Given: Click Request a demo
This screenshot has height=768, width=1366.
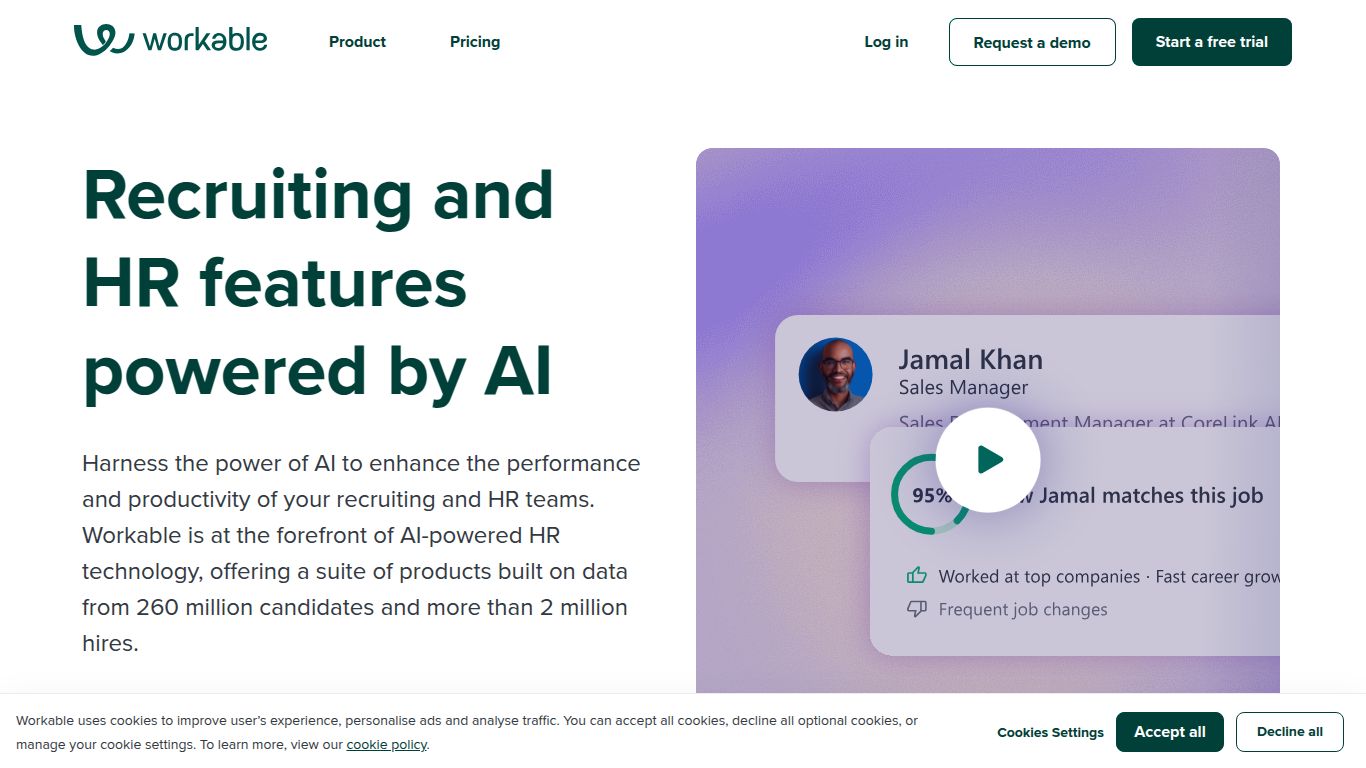Looking at the screenshot, I should [x=1032, y=42].
